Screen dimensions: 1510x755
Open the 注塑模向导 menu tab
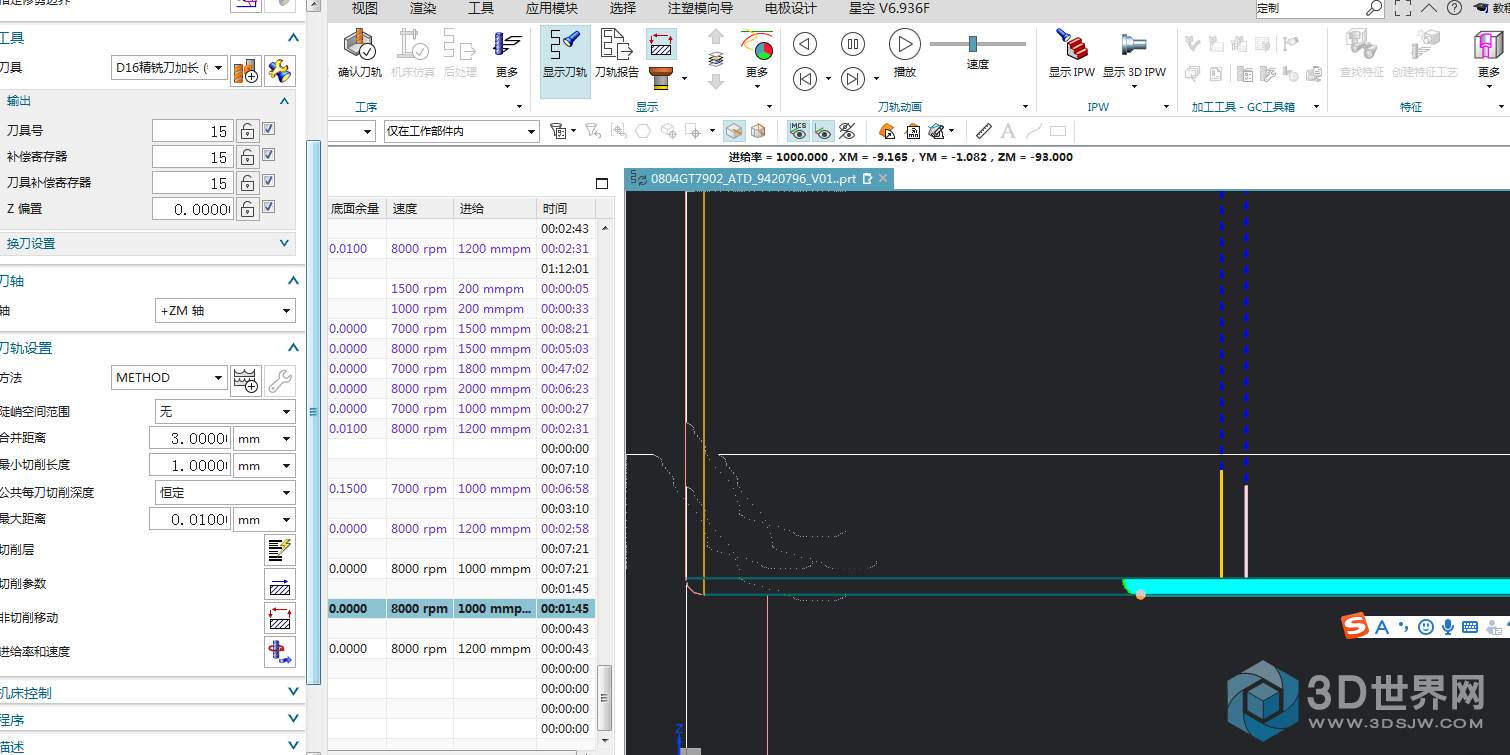700,8
